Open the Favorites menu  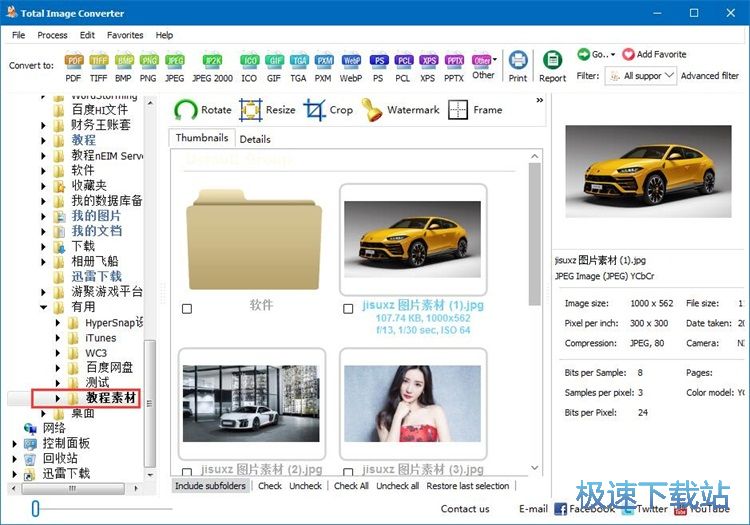125,35
